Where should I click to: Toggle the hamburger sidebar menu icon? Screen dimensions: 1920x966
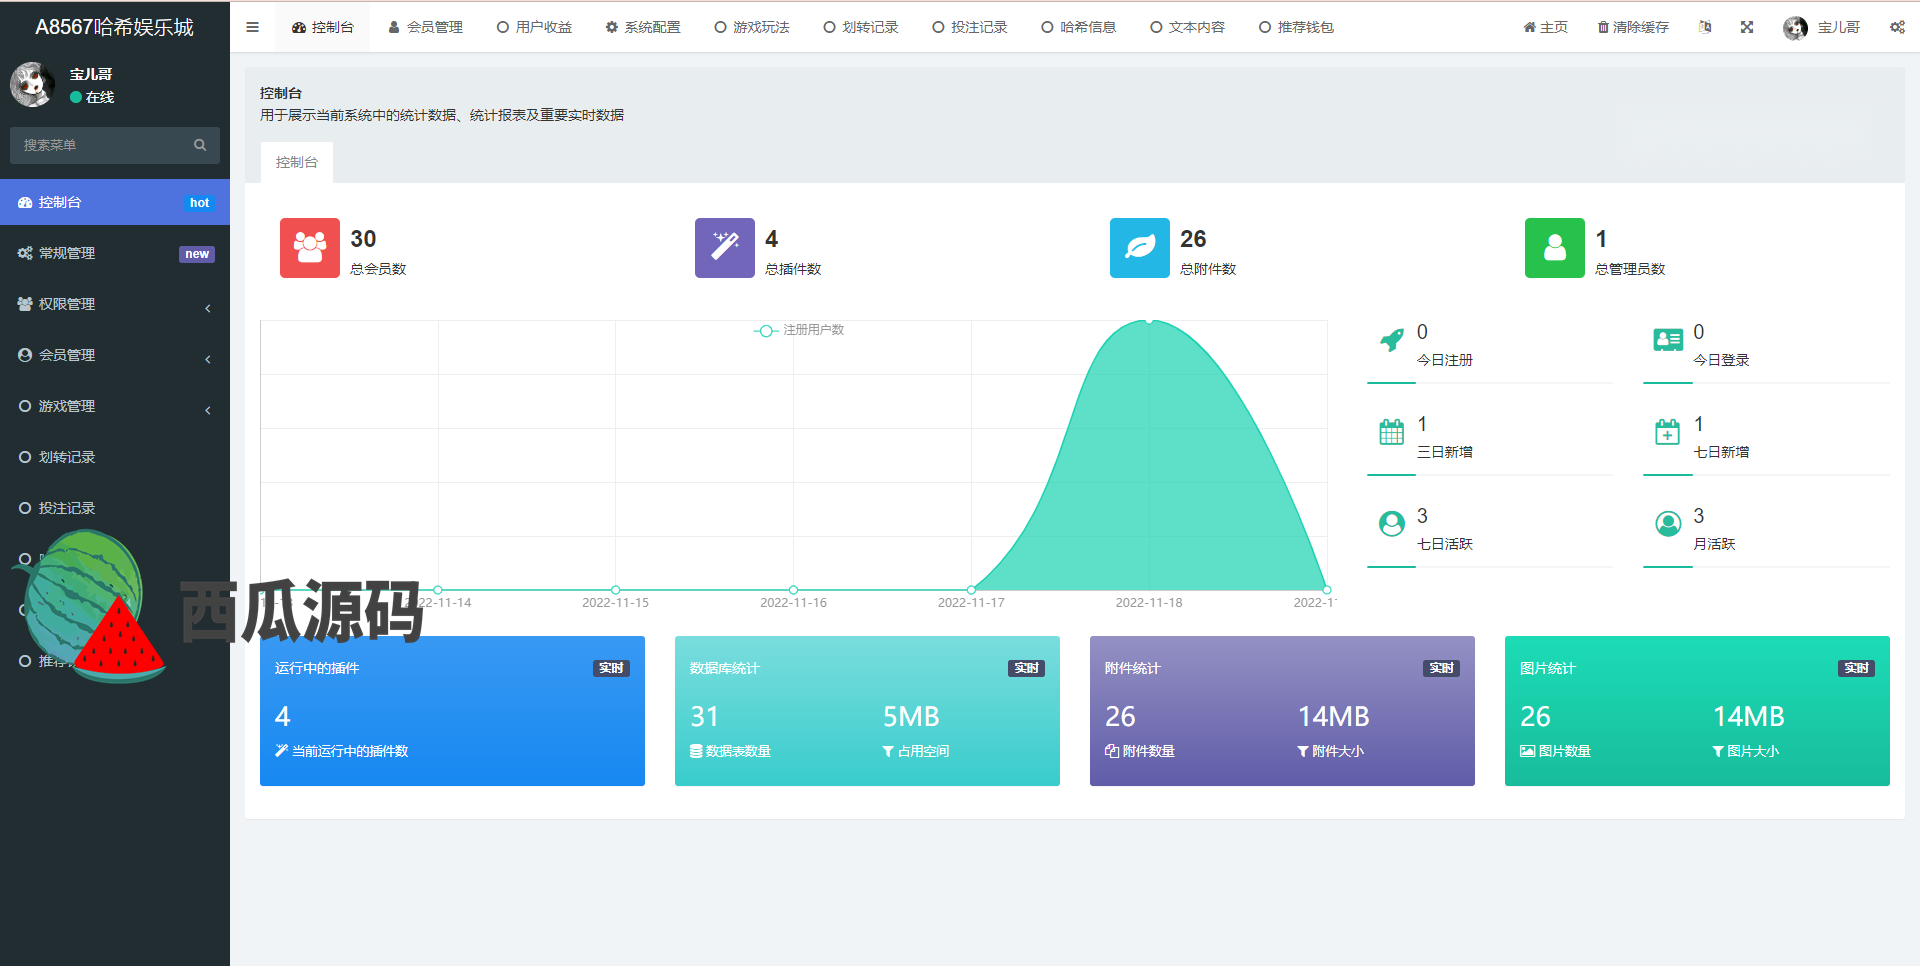(x=253, y=27)
